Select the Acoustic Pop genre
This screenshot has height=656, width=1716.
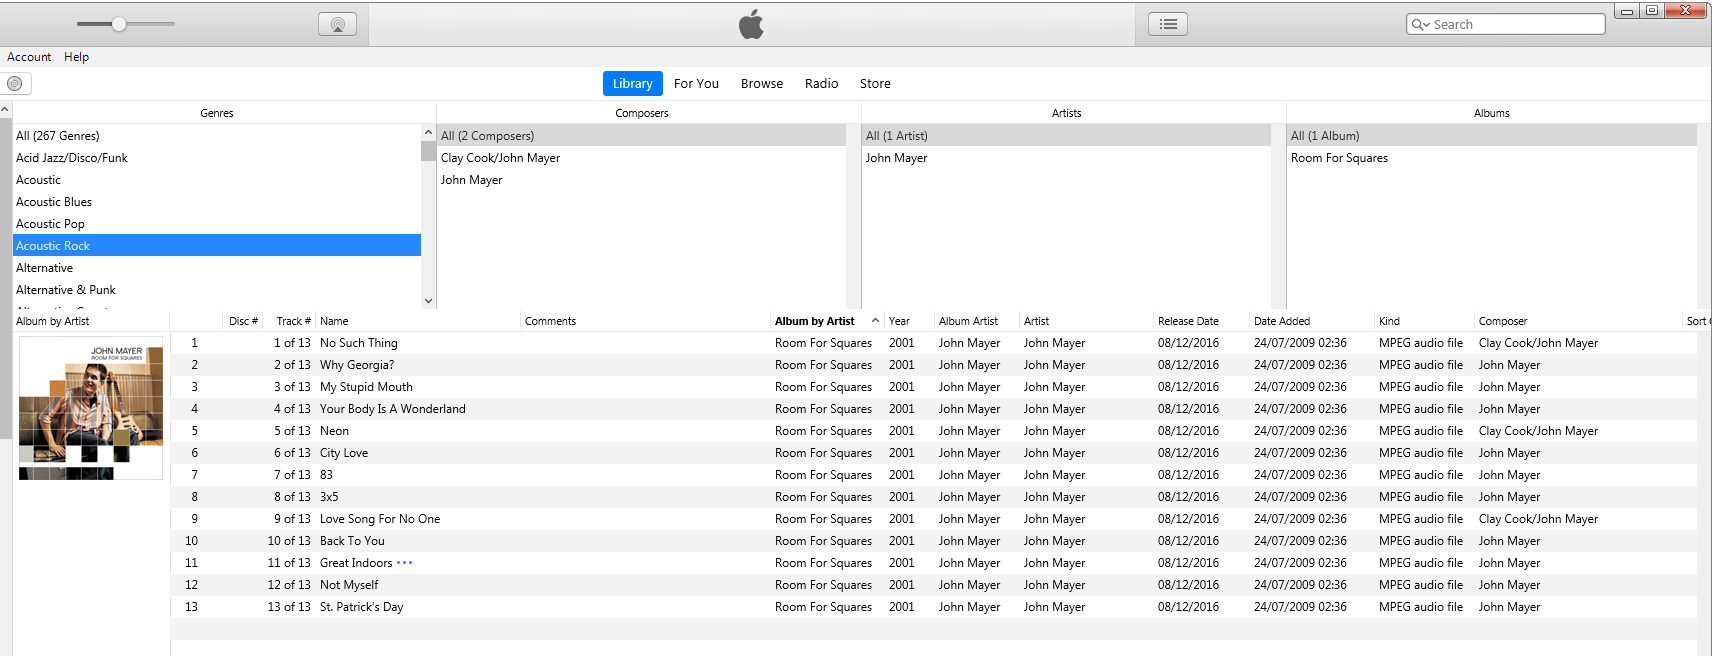point(217,224)
